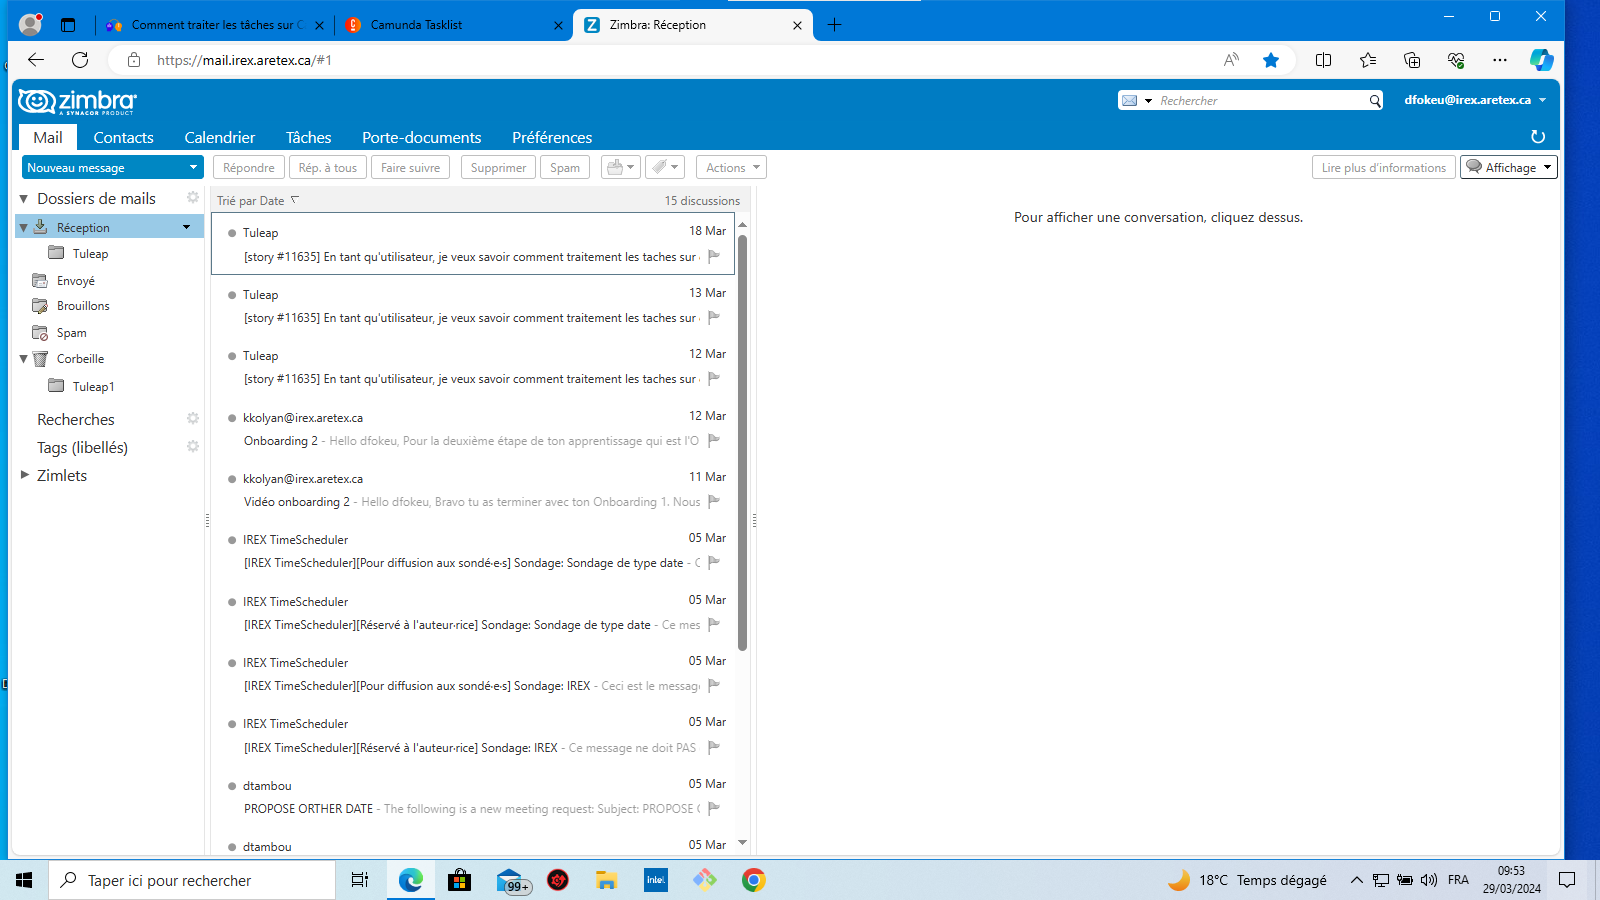
Task: Collapse the Dossiers de mails section
Action: (24, 199)
